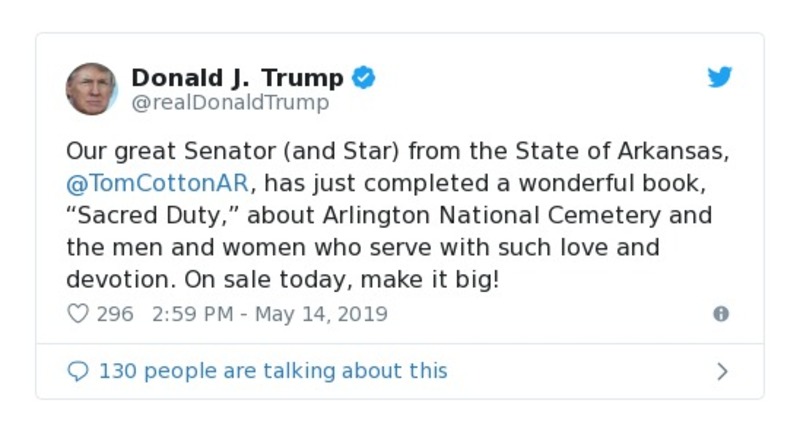The width and height of the screenshot is (800, 432).
Task: Click the 296 likes count
Action: coord(115,314)
